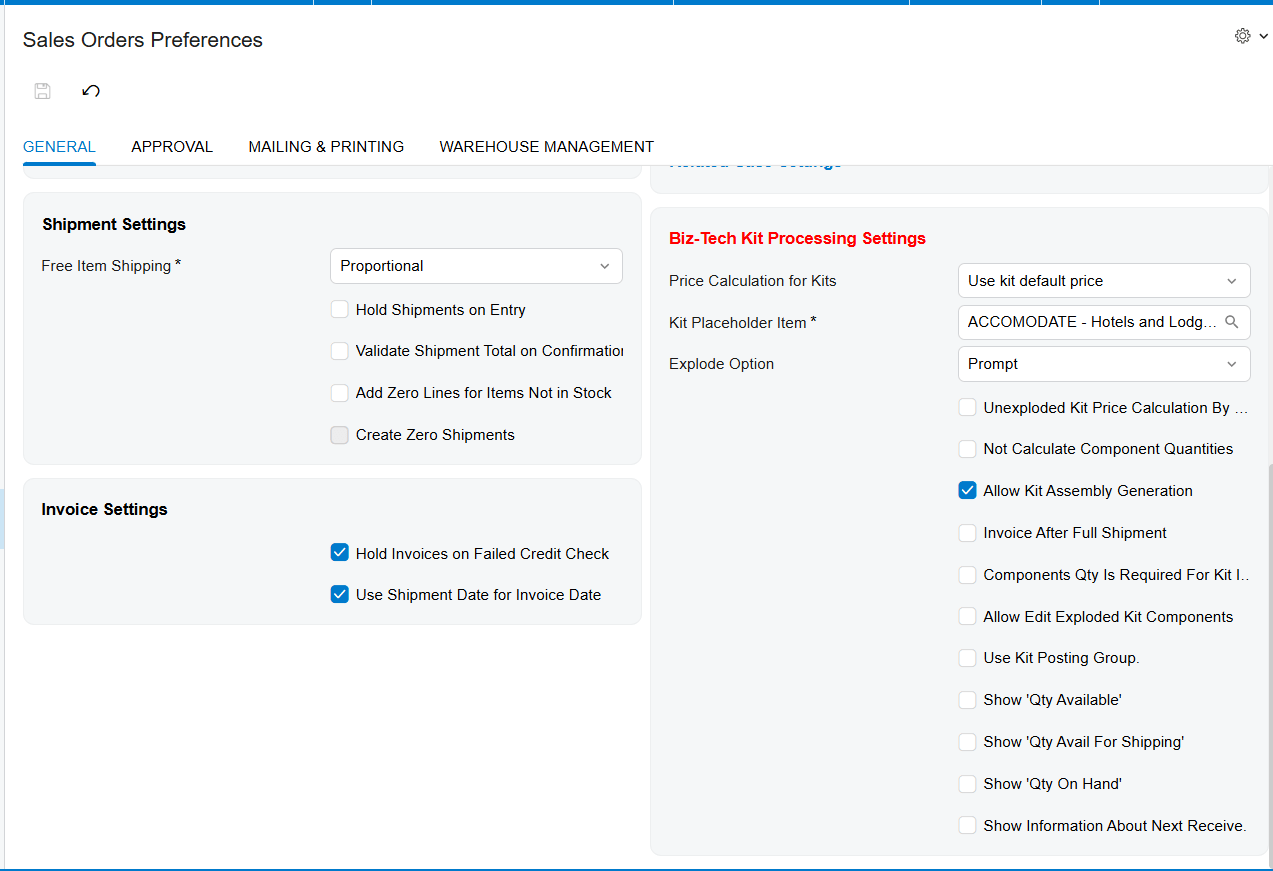The width and height of the screenshot is (1273, 871).
Task: Uncheck Allow Kit Assembly Generation
Action: coord(967,491)
